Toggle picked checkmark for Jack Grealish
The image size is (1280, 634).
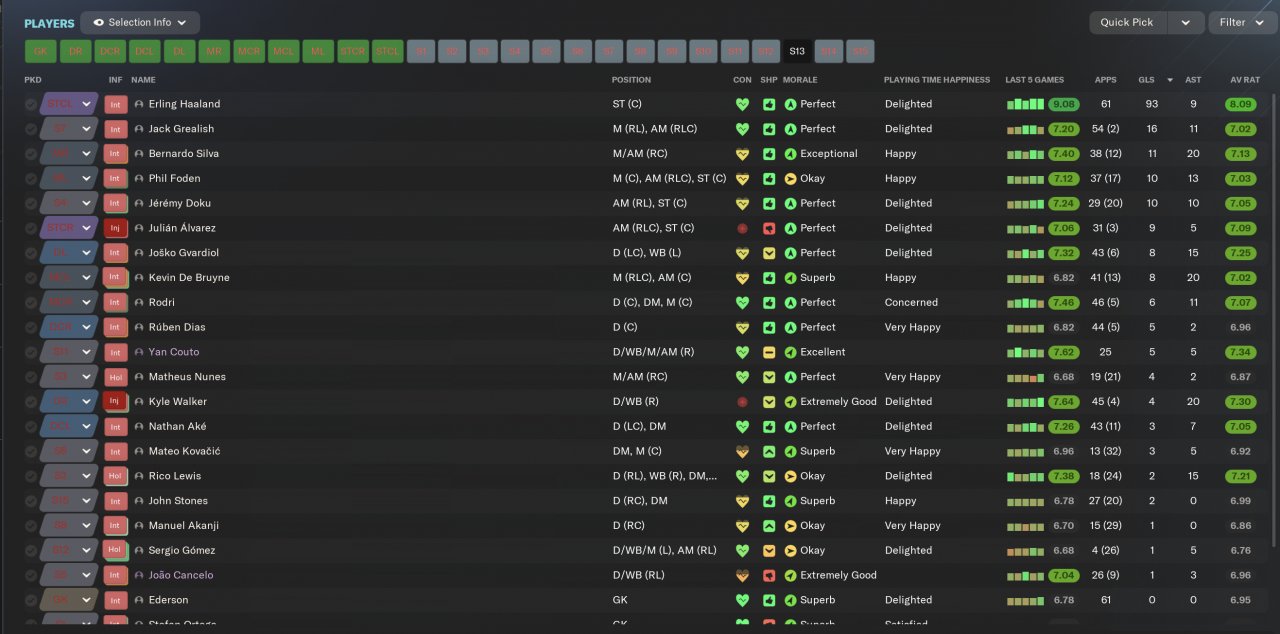[x=31, y=129]
